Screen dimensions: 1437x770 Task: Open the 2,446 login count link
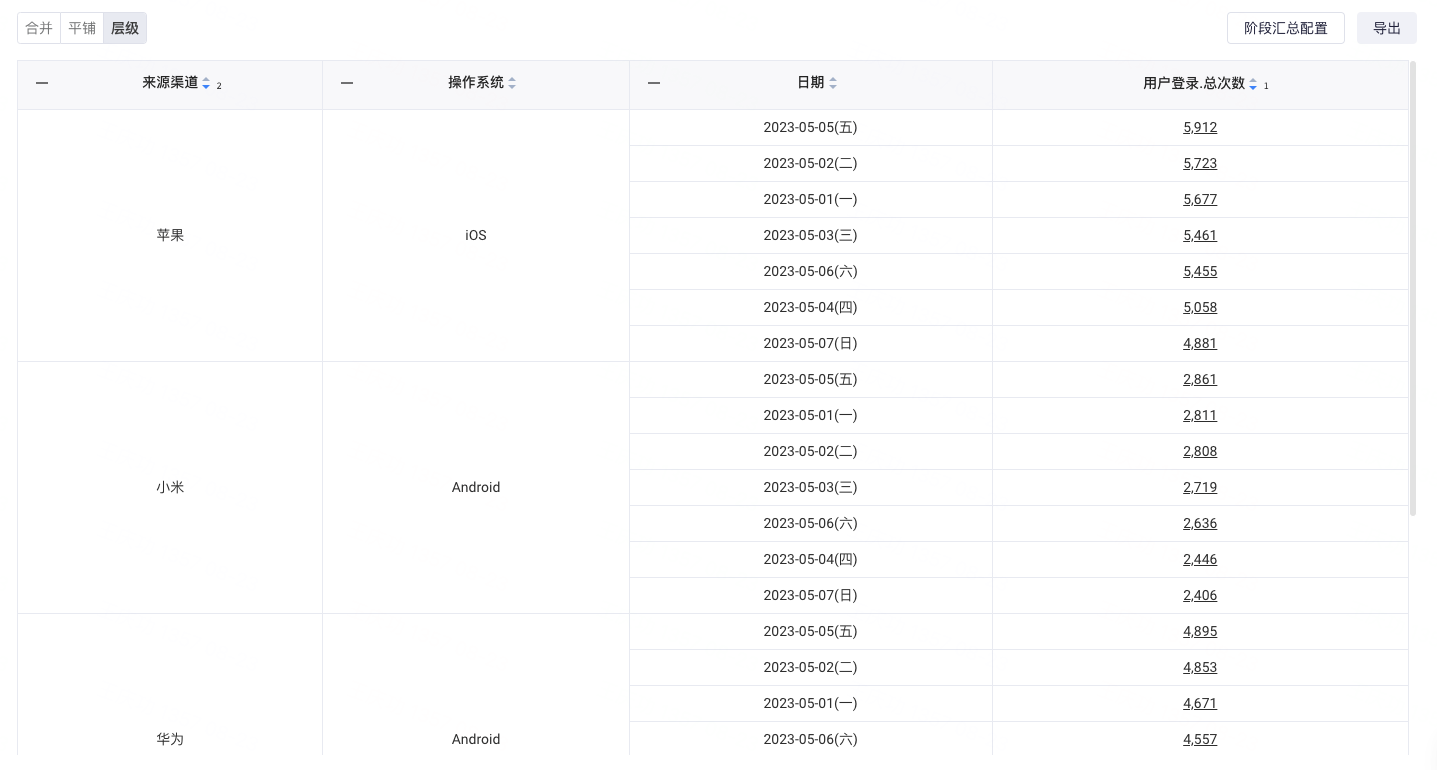[x=1200, y=559]
